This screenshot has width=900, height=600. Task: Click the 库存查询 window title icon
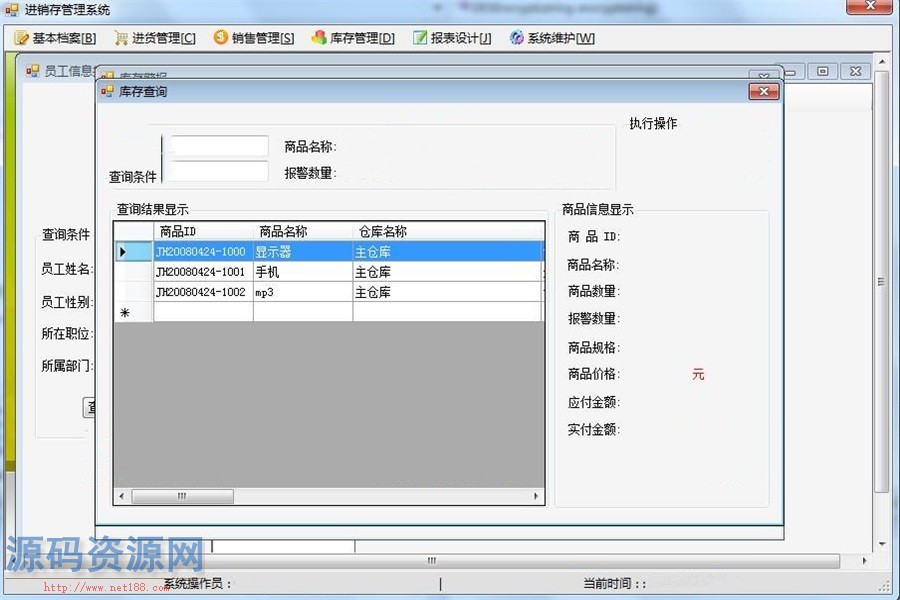tap(107, 91)
